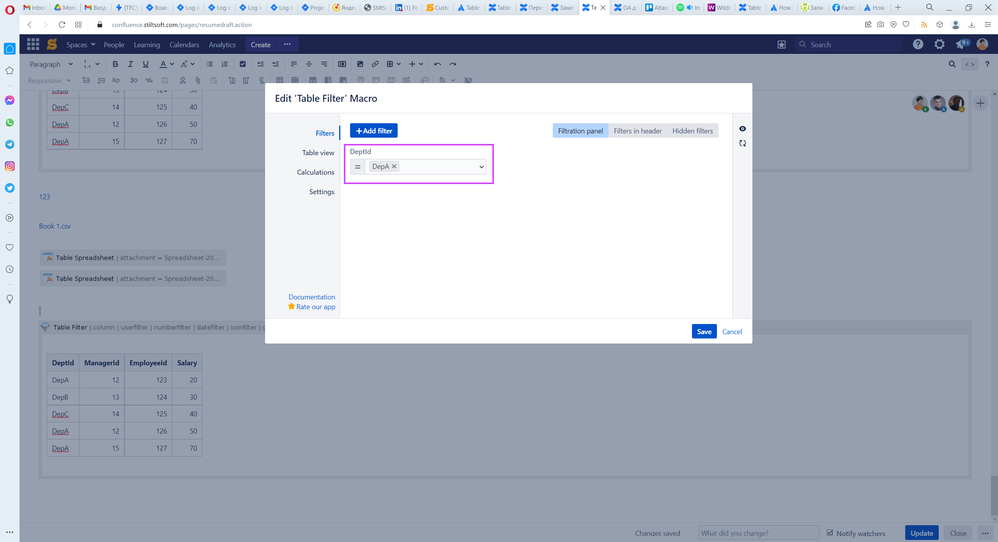Image resolution: width=998 pixels, height=542 pixels.
Task: Click the indent icon
Action: coord(276,64)
